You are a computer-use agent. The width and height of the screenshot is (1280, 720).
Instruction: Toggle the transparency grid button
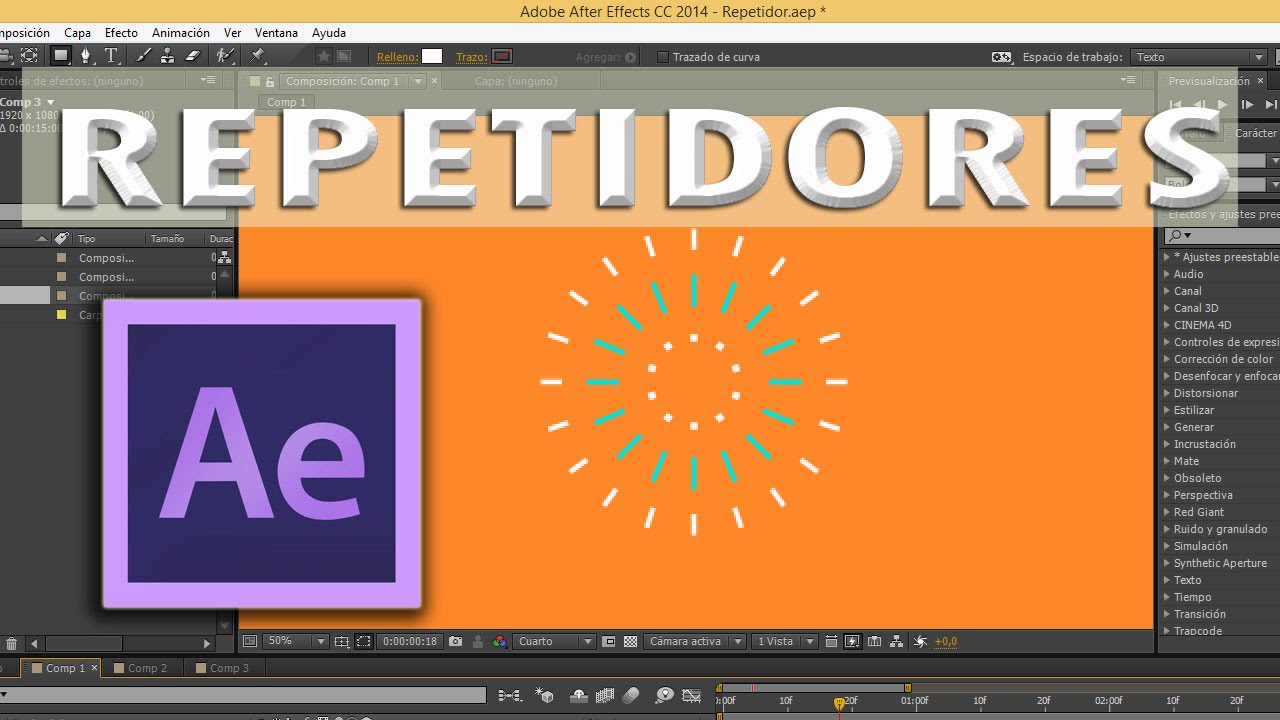pyautogui.click(x=630, y=641)
